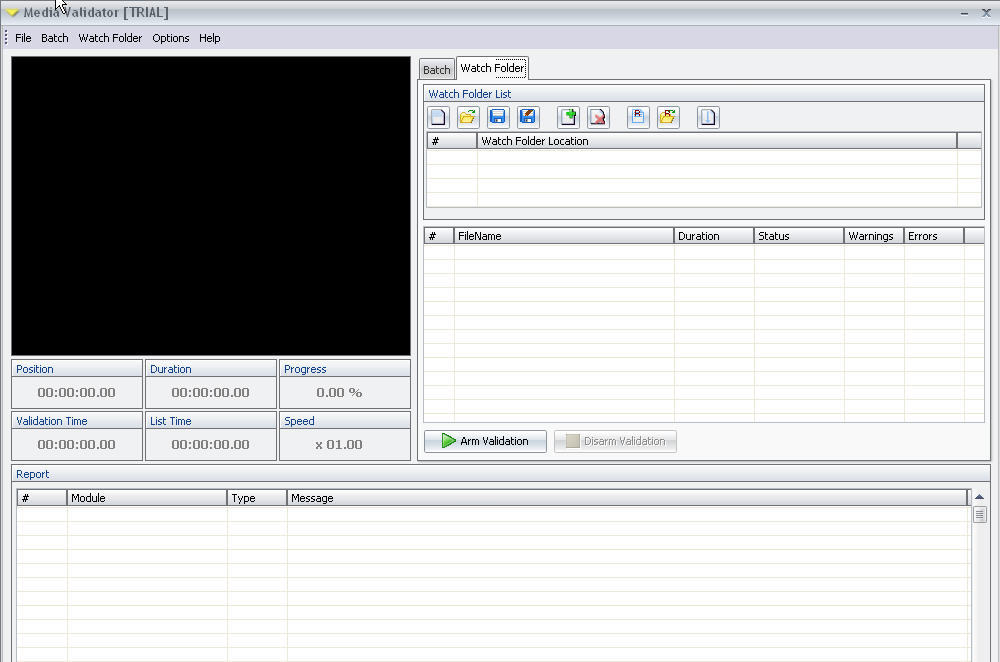Click the Status column header
The image size is (1000, 662).
pyautogui.click(x=798, y=236)
